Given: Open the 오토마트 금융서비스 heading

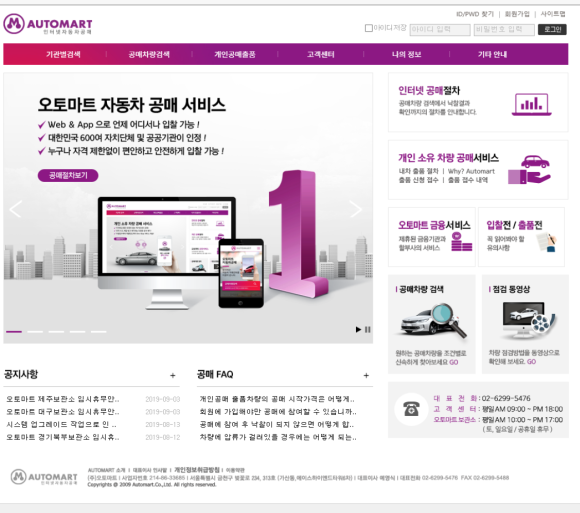Looking at the screenshot, I should click(x=434, y=225).
